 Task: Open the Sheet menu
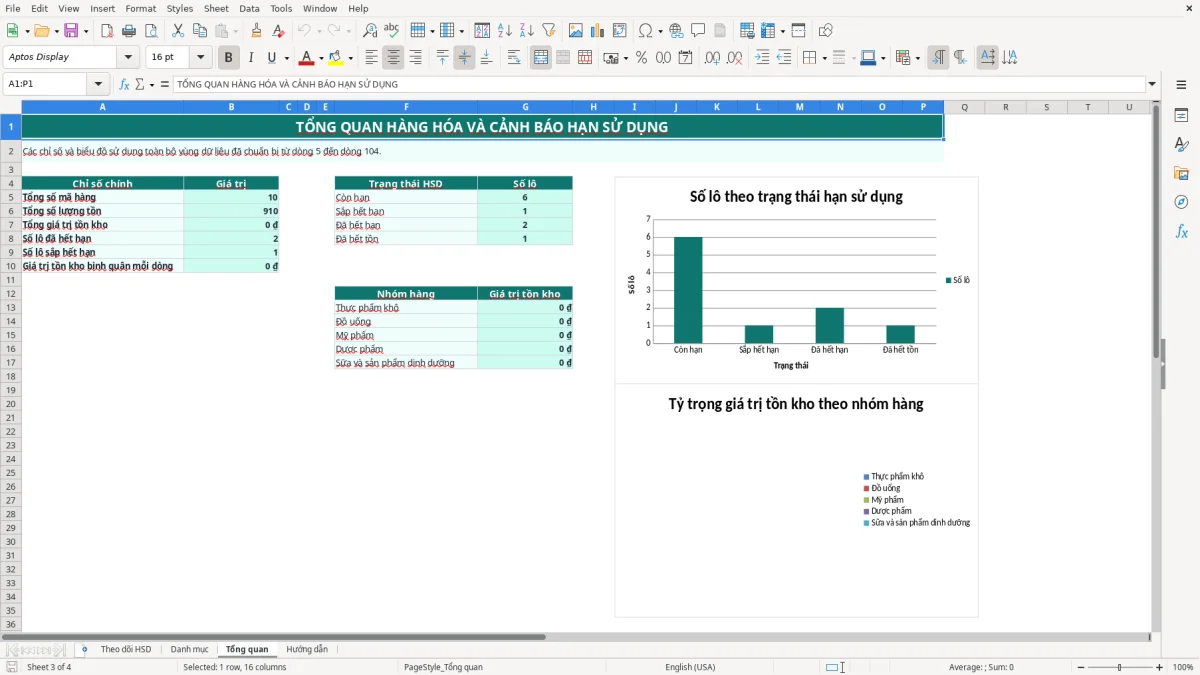(x=216, y=8)
